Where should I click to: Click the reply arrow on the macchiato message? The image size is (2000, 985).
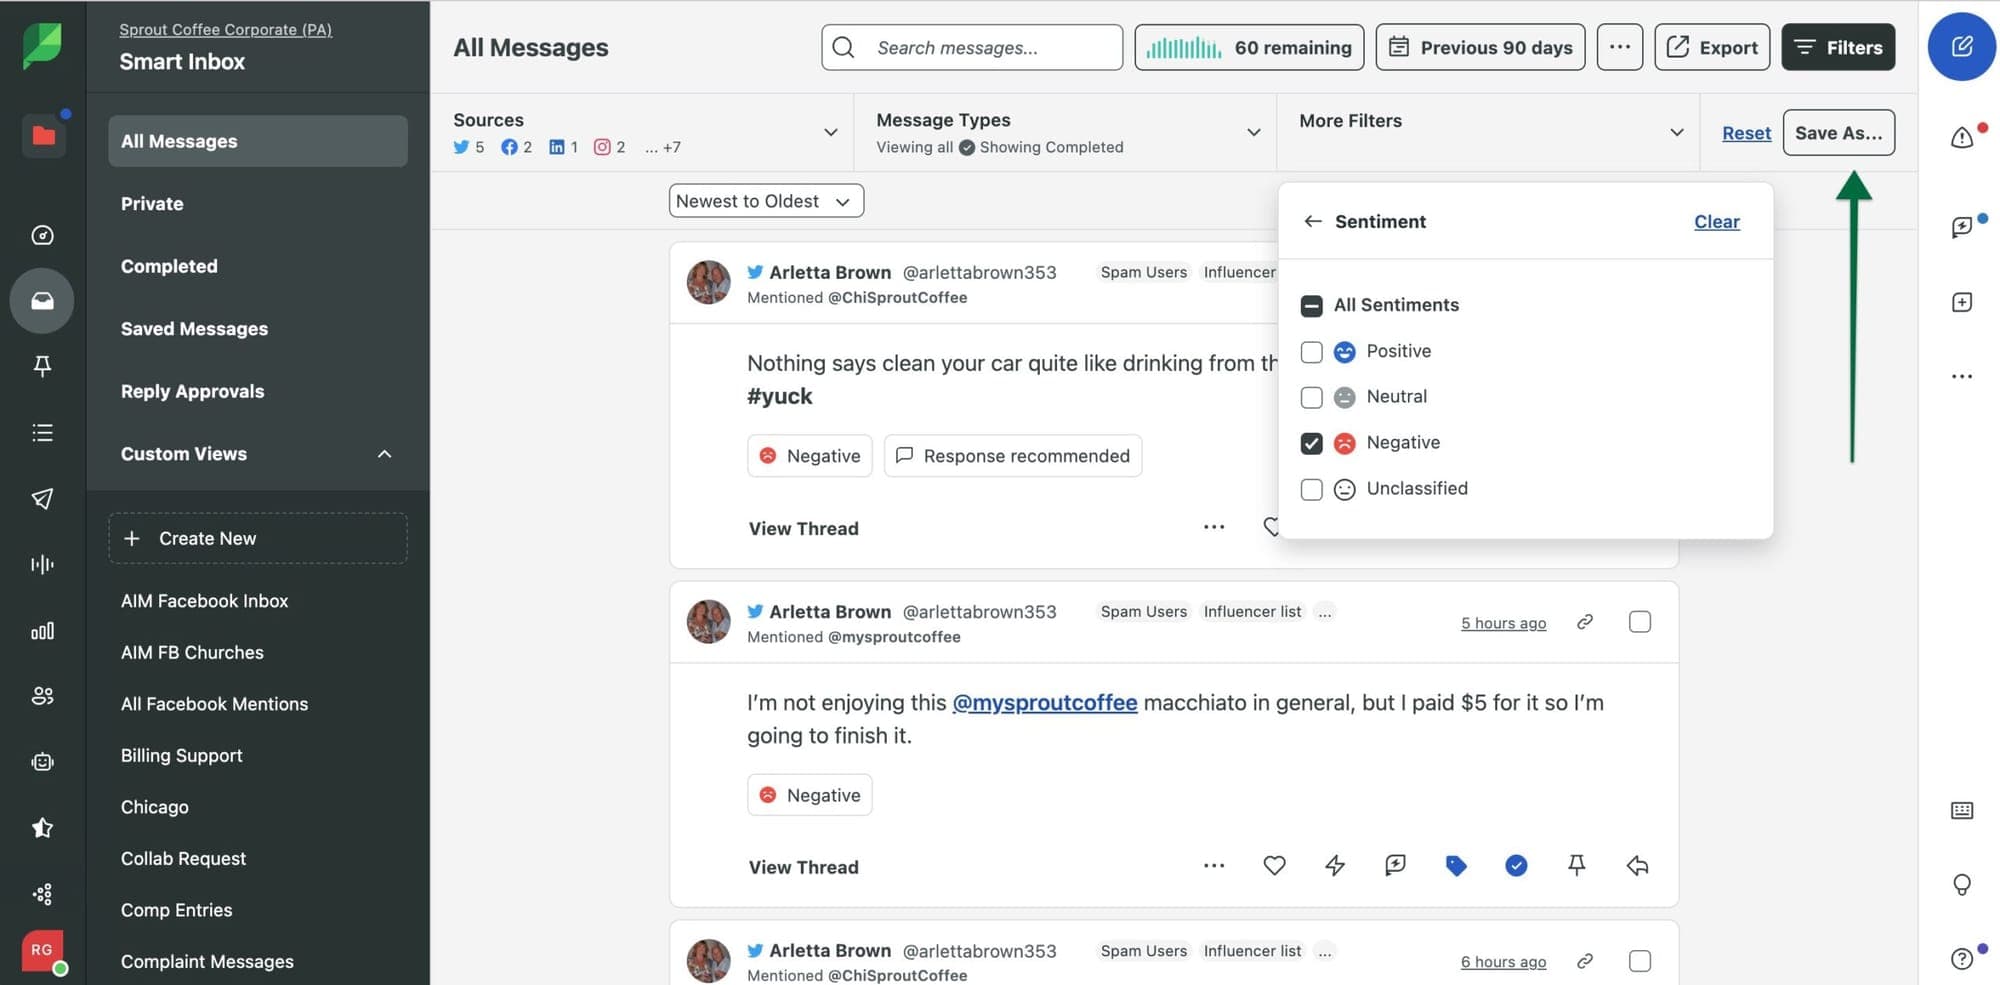click(x=1637, y=865)
